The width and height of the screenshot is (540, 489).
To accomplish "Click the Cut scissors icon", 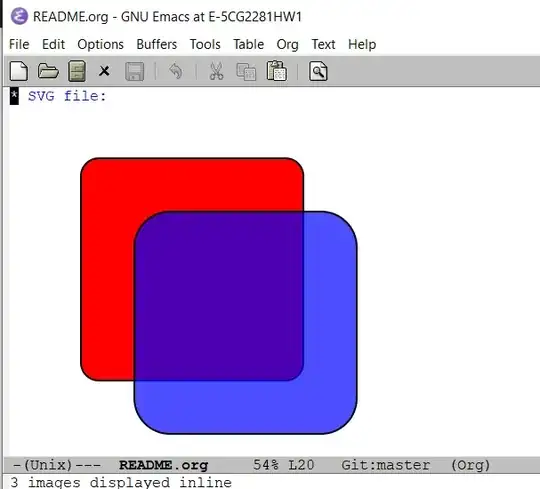I will click(217, 71).
